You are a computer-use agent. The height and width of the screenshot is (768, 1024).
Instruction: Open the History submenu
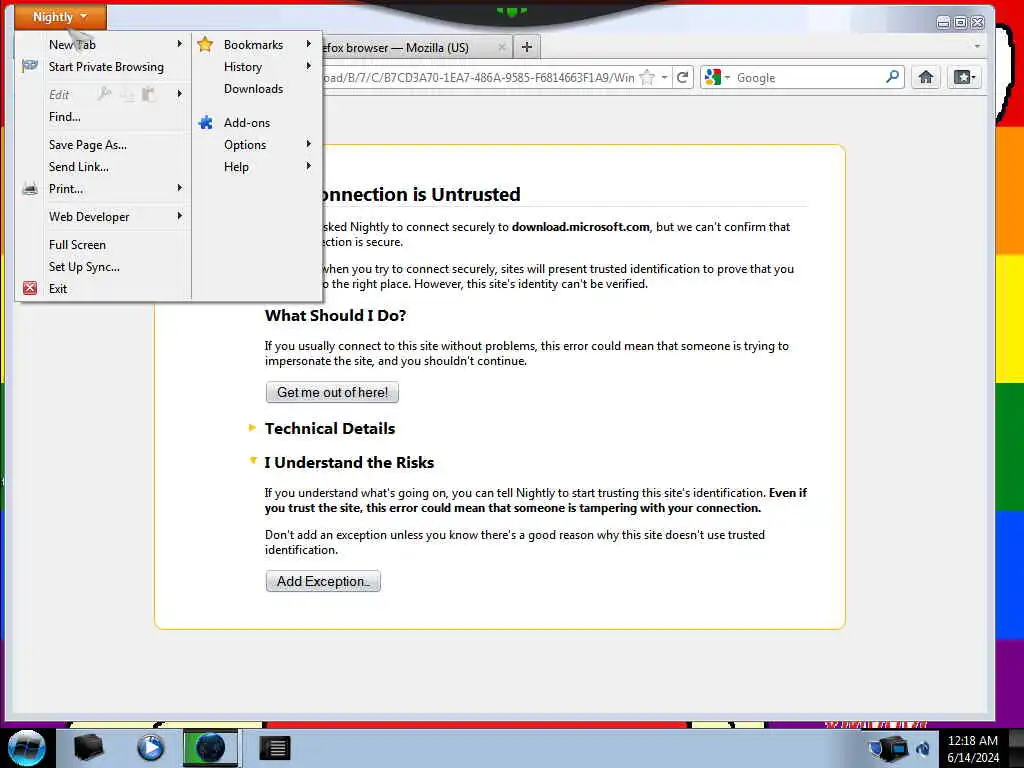point(243,67)
